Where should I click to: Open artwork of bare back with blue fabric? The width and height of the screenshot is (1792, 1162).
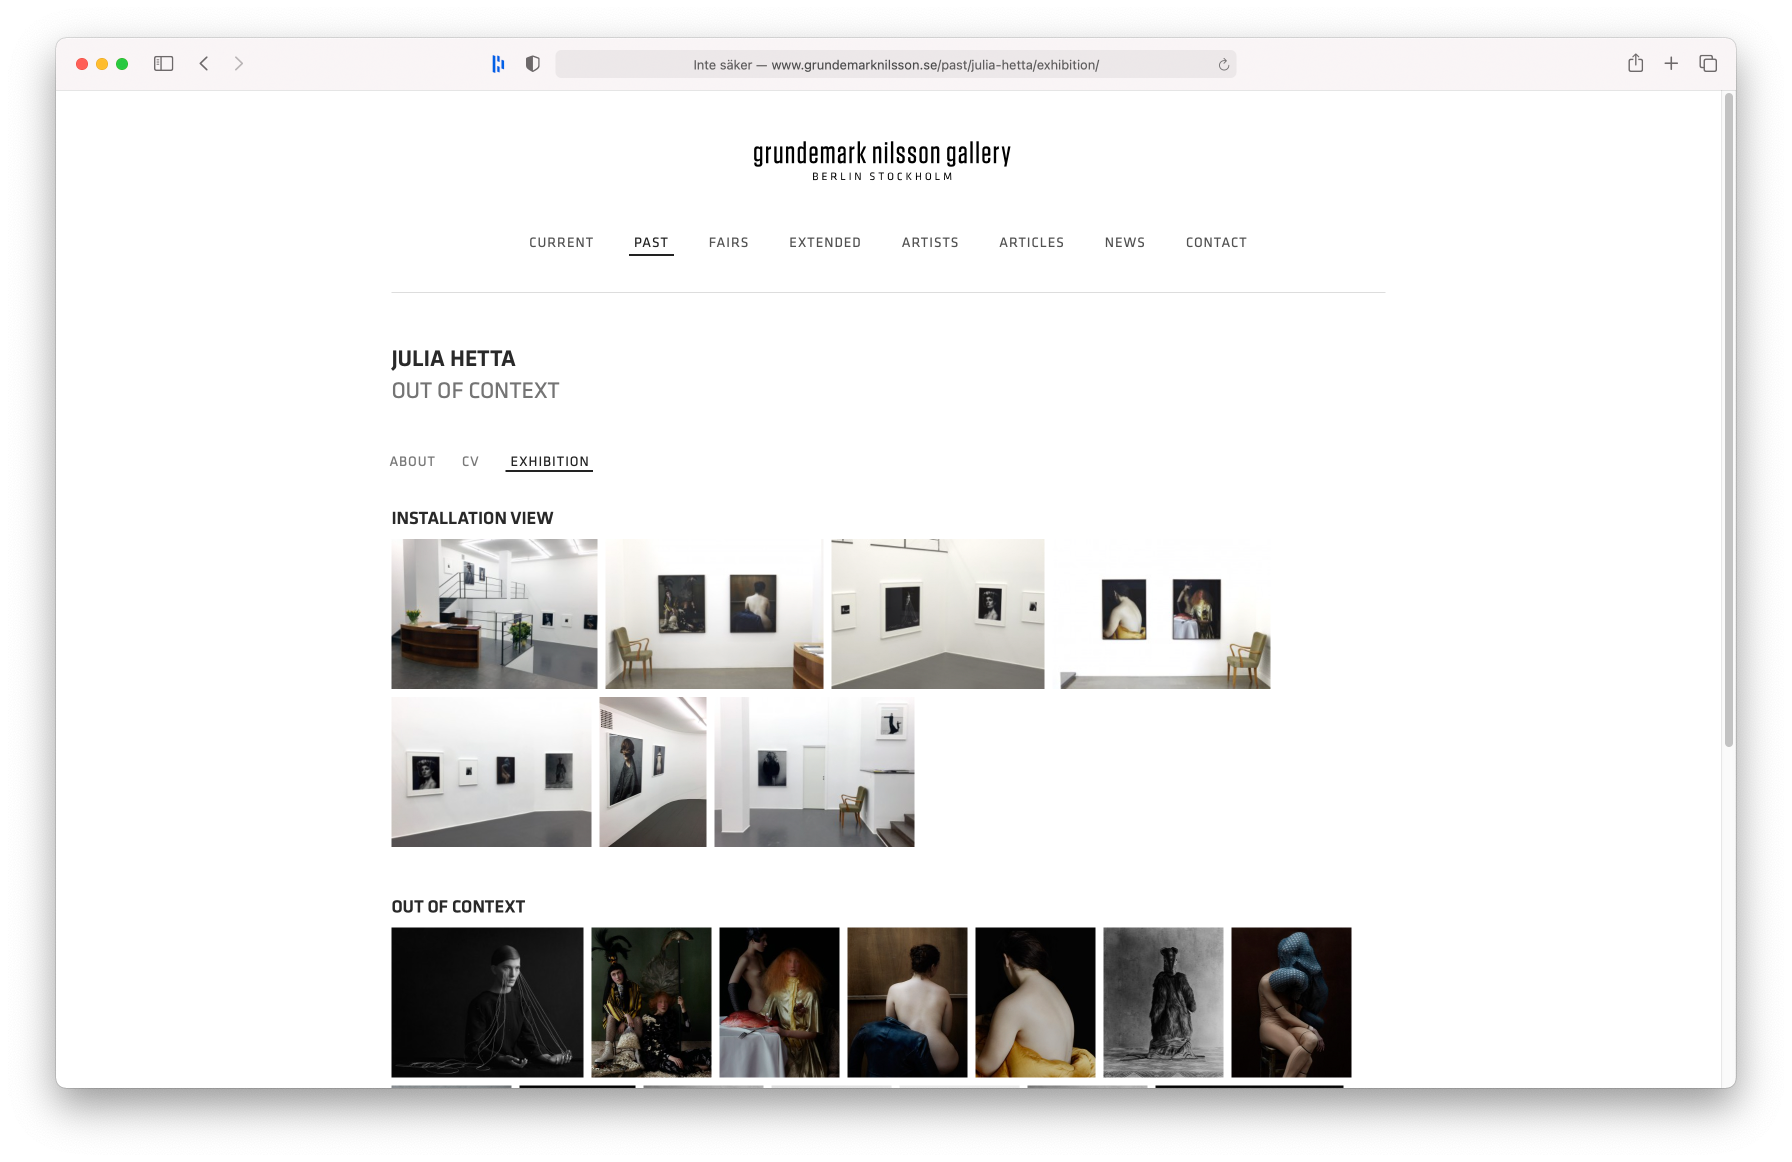pyautogui.click(x=907, y=1002)
